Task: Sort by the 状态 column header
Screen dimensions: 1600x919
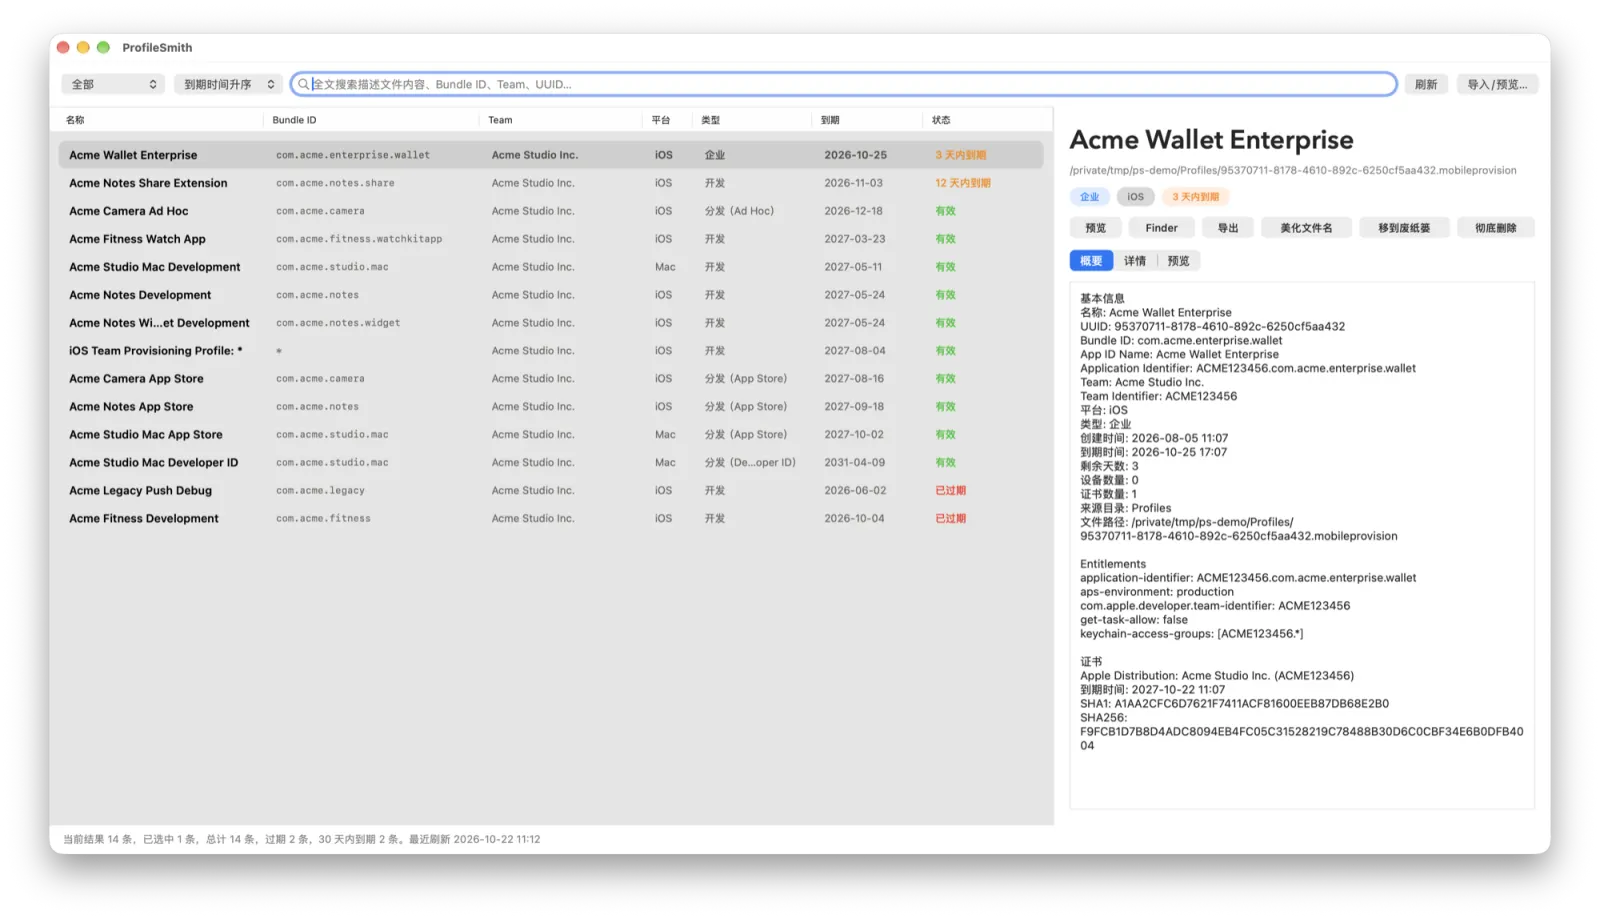Action: coord(986,120)
